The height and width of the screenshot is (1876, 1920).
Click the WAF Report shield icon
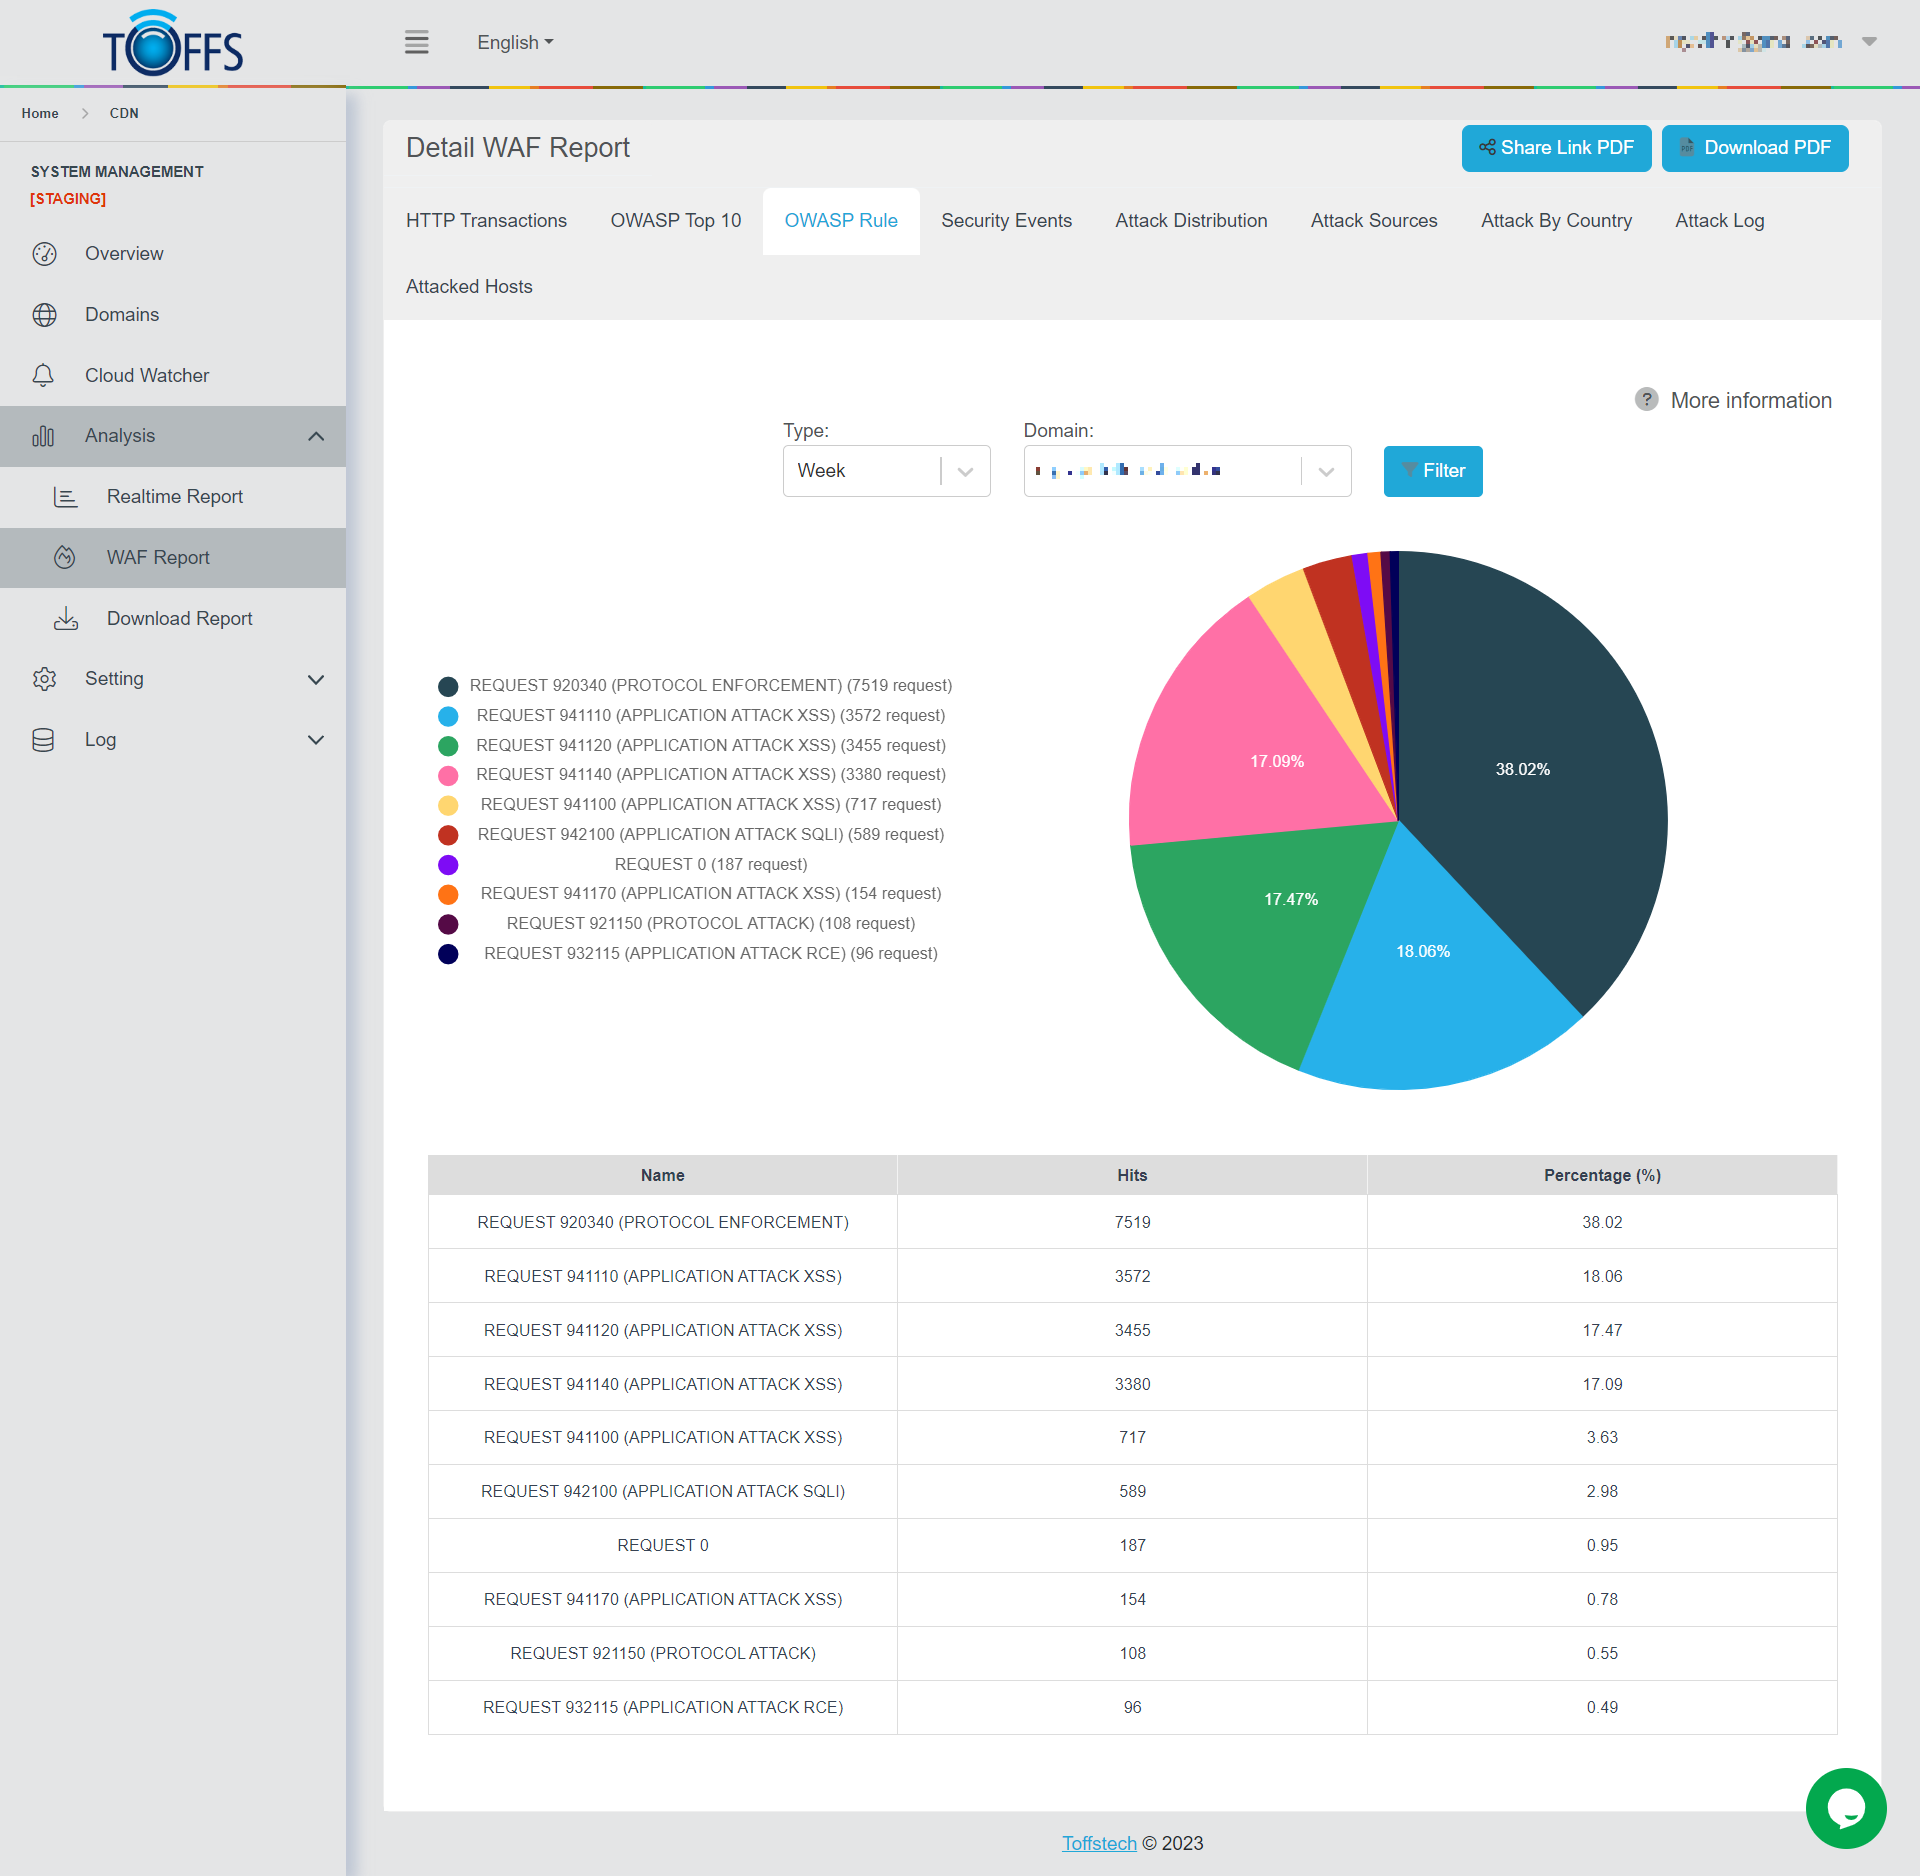[65, 557]
